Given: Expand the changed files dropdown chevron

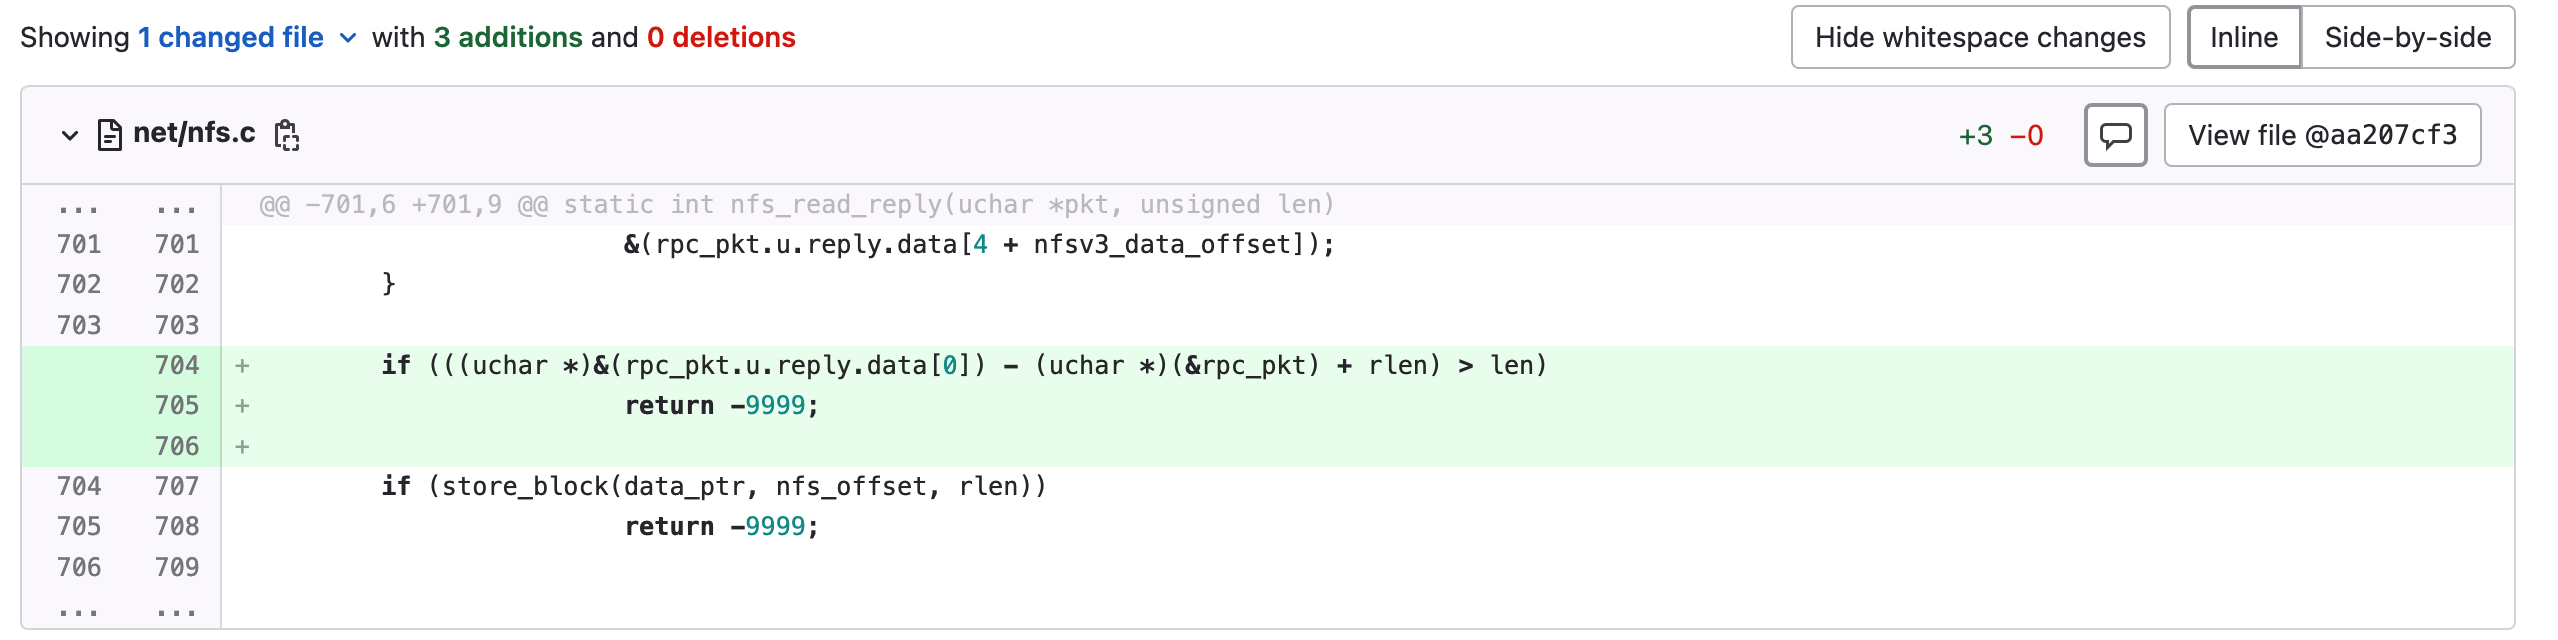Looking at the screenshot, I should pyautogui.click(x=348, y=38).
